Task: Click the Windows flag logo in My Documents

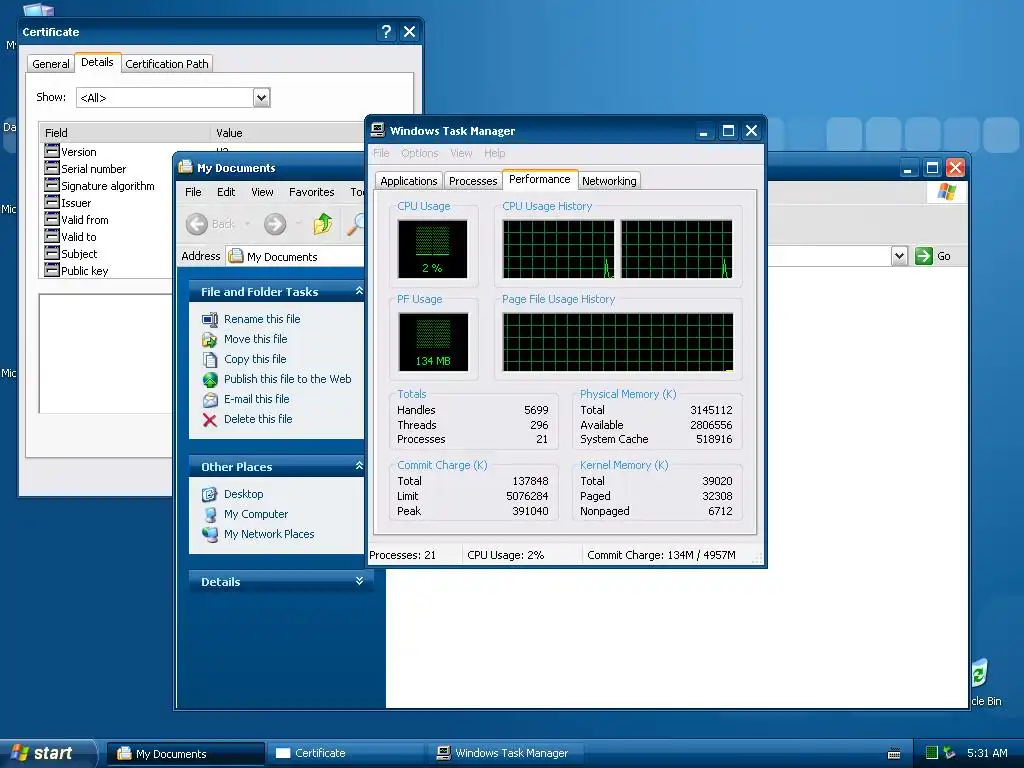Action: click(x=946, y=192)
